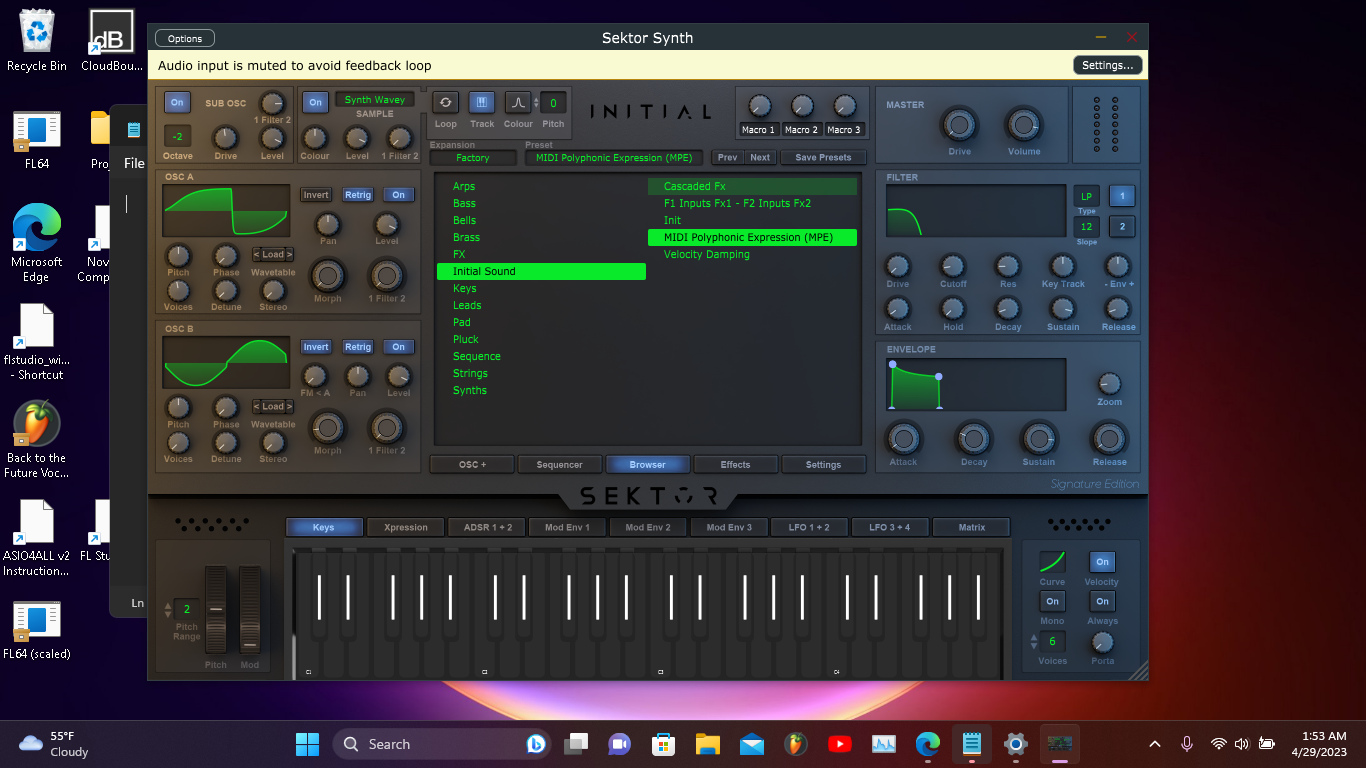
Task: Toggle the Always On switch
Action: point(1102,601)
